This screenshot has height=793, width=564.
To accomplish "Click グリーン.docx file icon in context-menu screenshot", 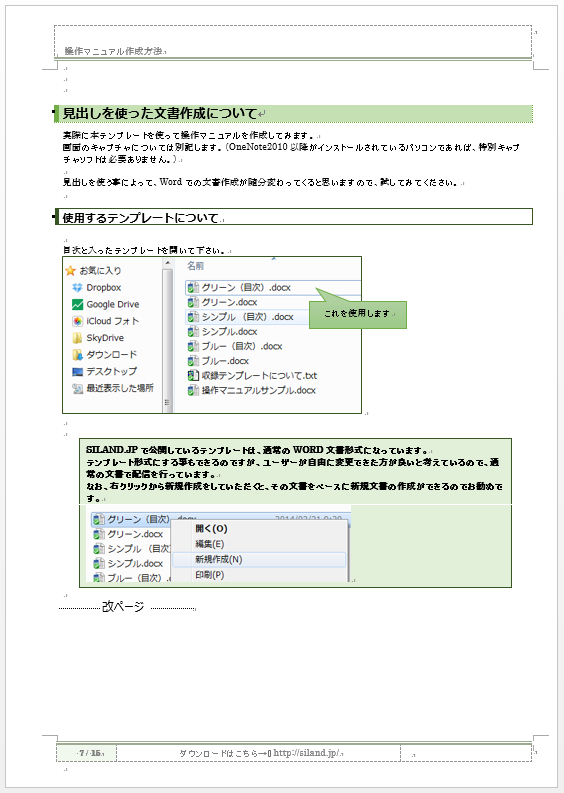I will [x=99, y=534].
